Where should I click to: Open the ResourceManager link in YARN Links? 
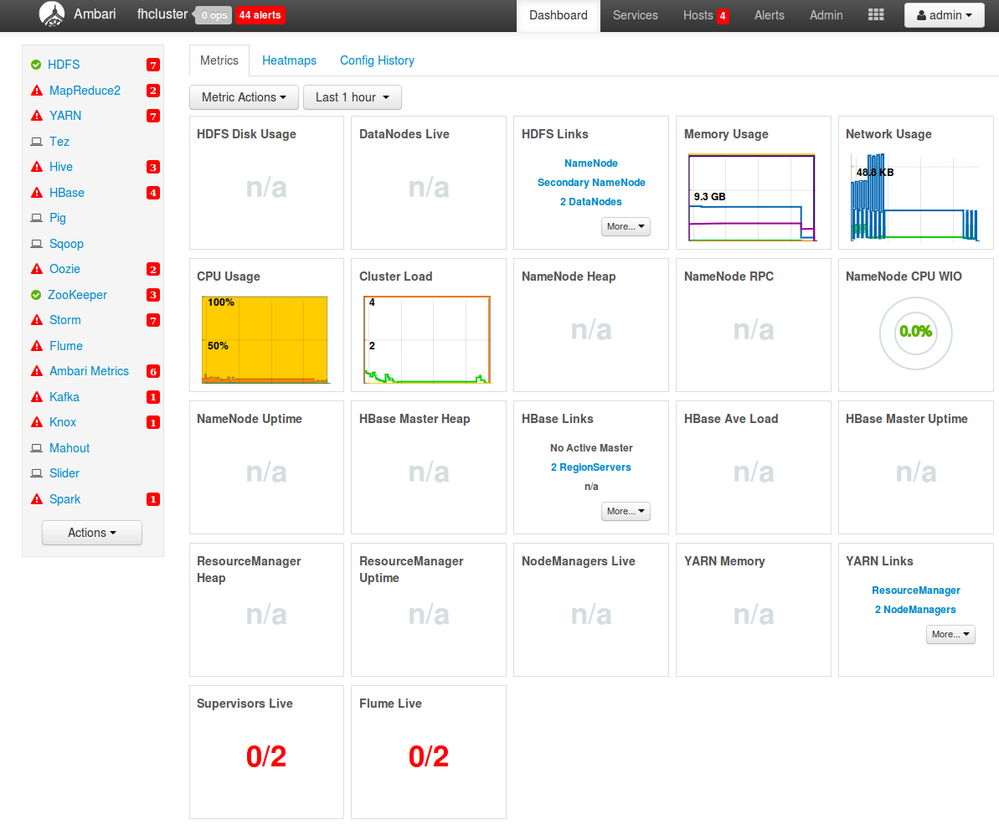916,590
